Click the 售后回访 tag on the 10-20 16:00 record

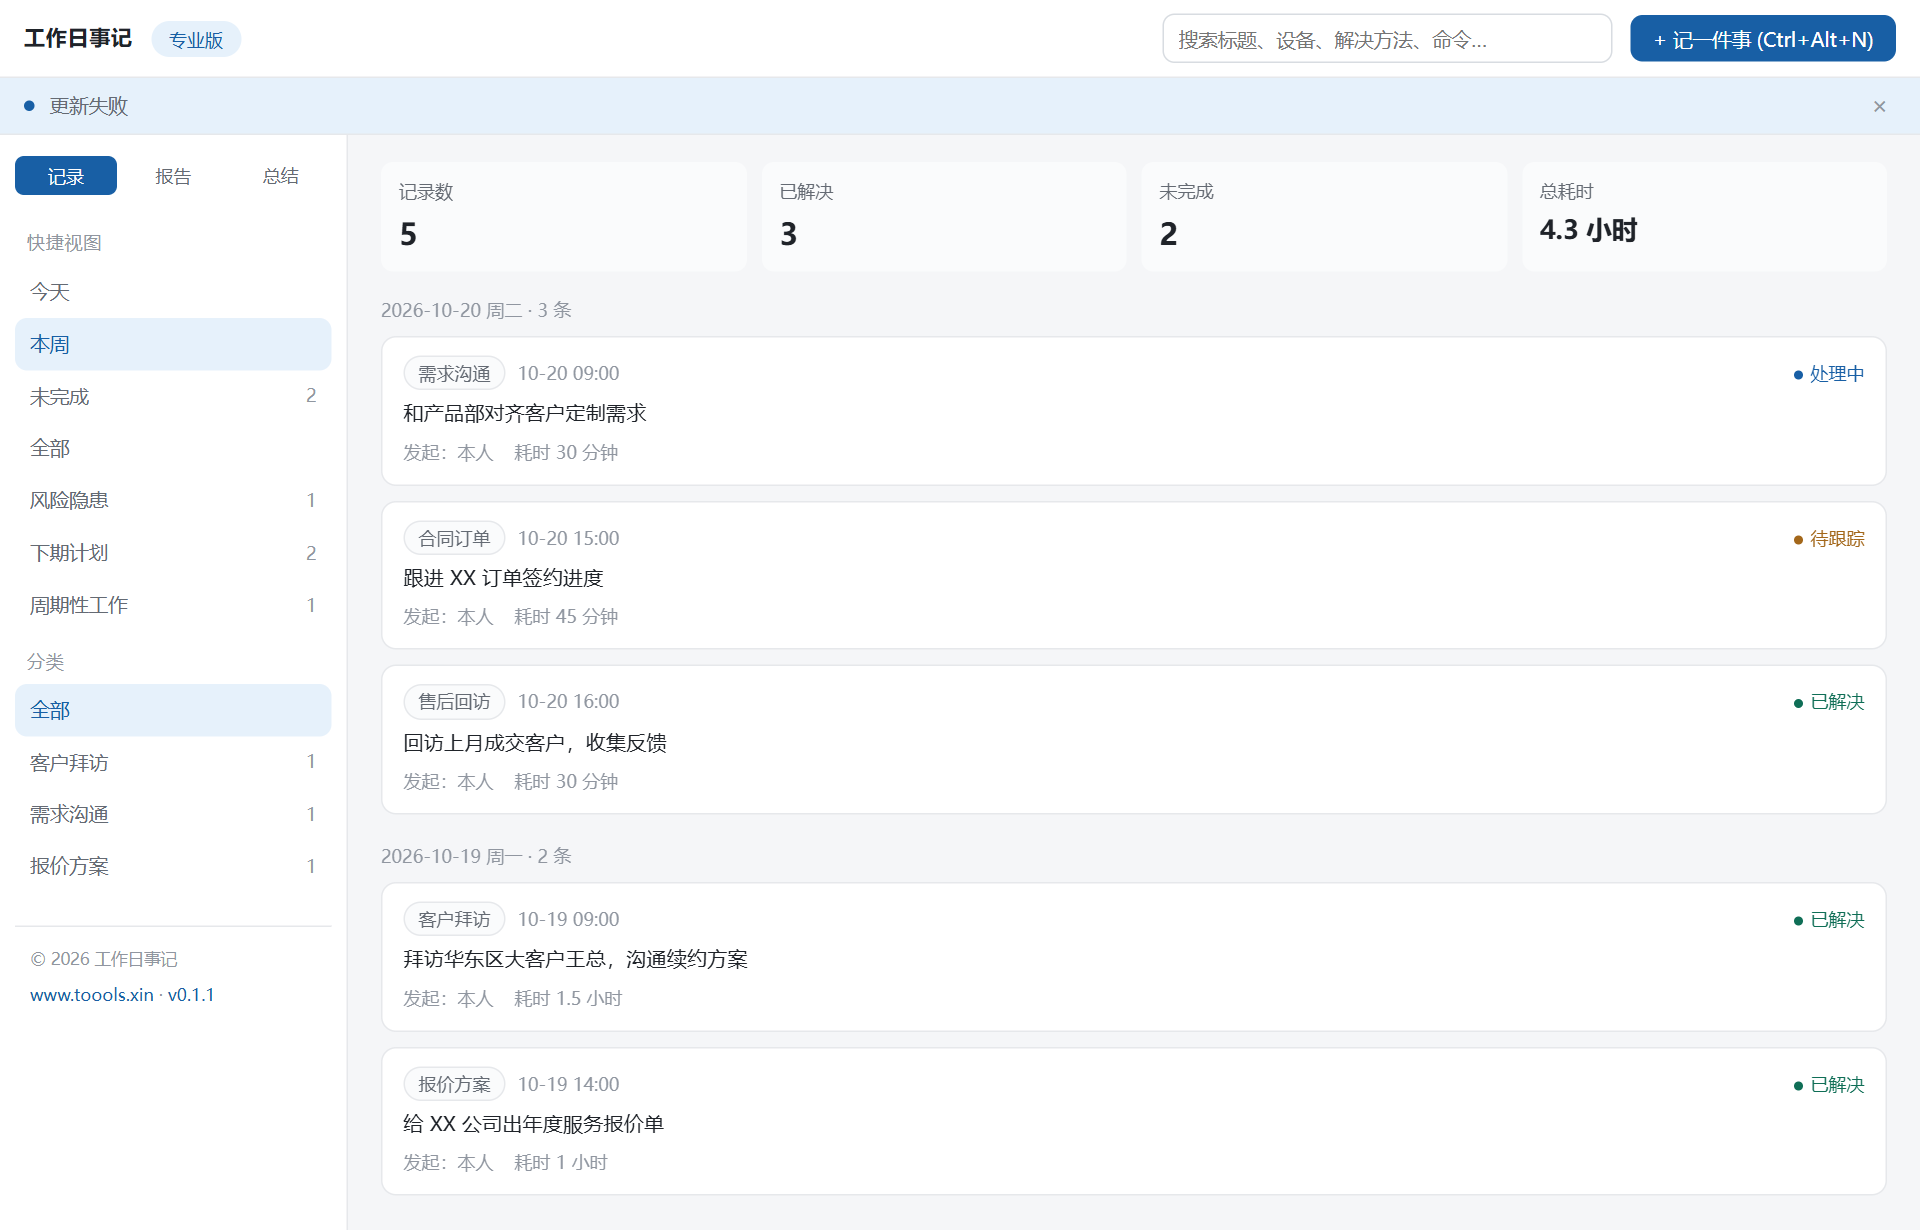tap(454, 702)
